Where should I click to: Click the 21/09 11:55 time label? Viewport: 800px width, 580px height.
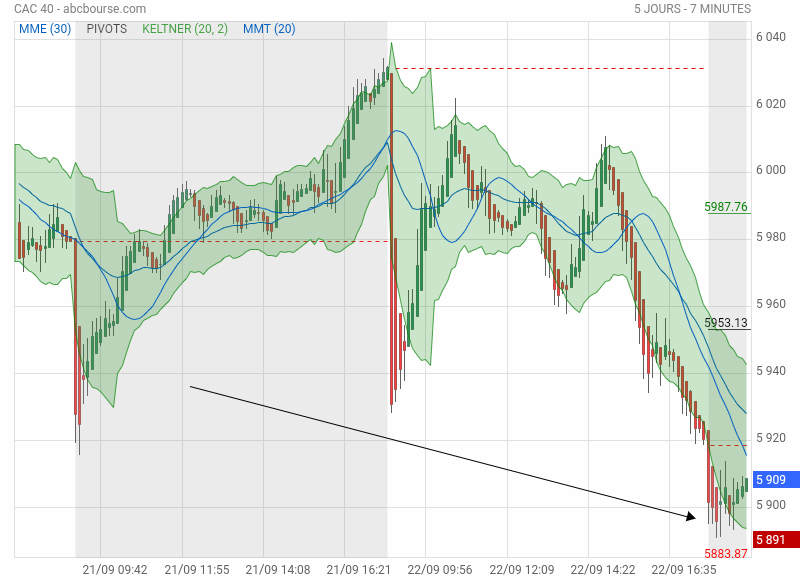click(197, 570)
